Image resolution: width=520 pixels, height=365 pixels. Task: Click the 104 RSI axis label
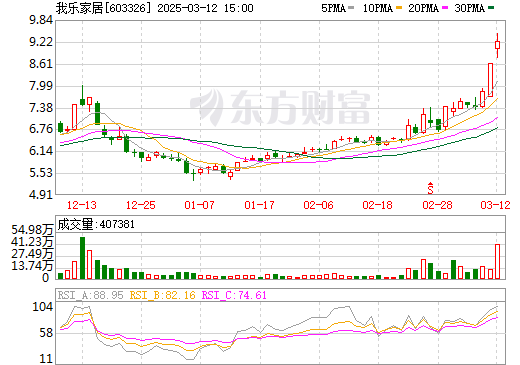tap(42, 306)
